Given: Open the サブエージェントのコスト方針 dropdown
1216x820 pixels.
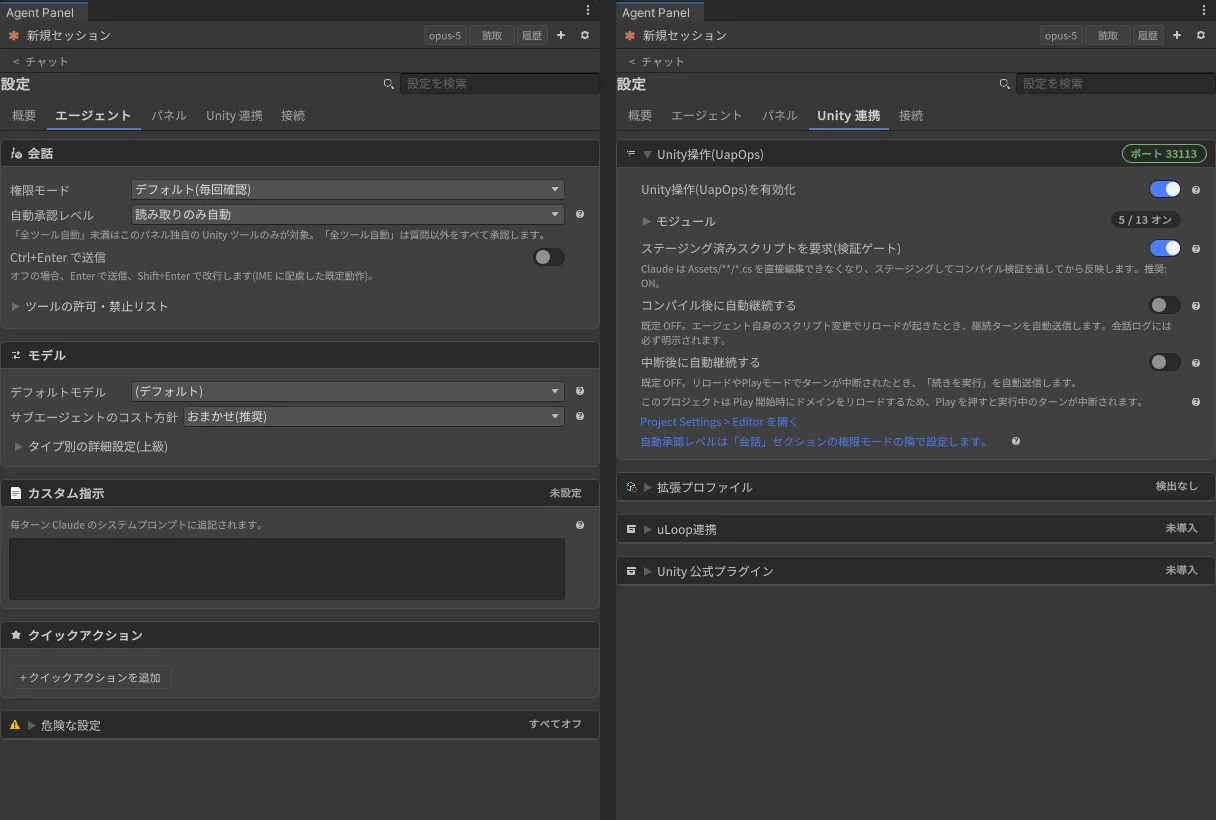Looking at the screenshot, I should point(374,416).
